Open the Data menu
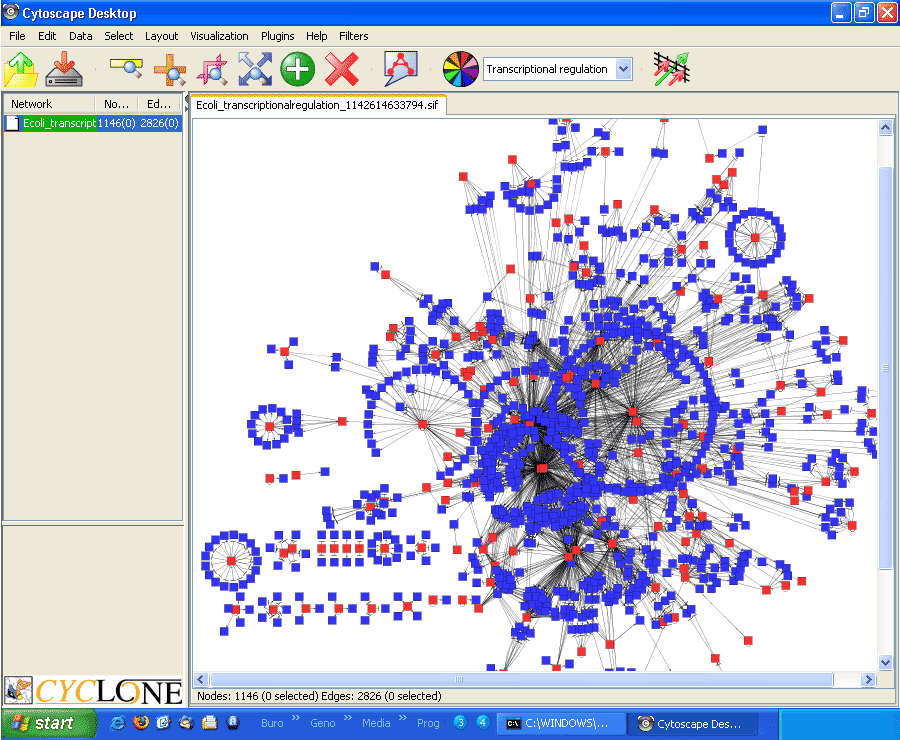 click(80, 36)
